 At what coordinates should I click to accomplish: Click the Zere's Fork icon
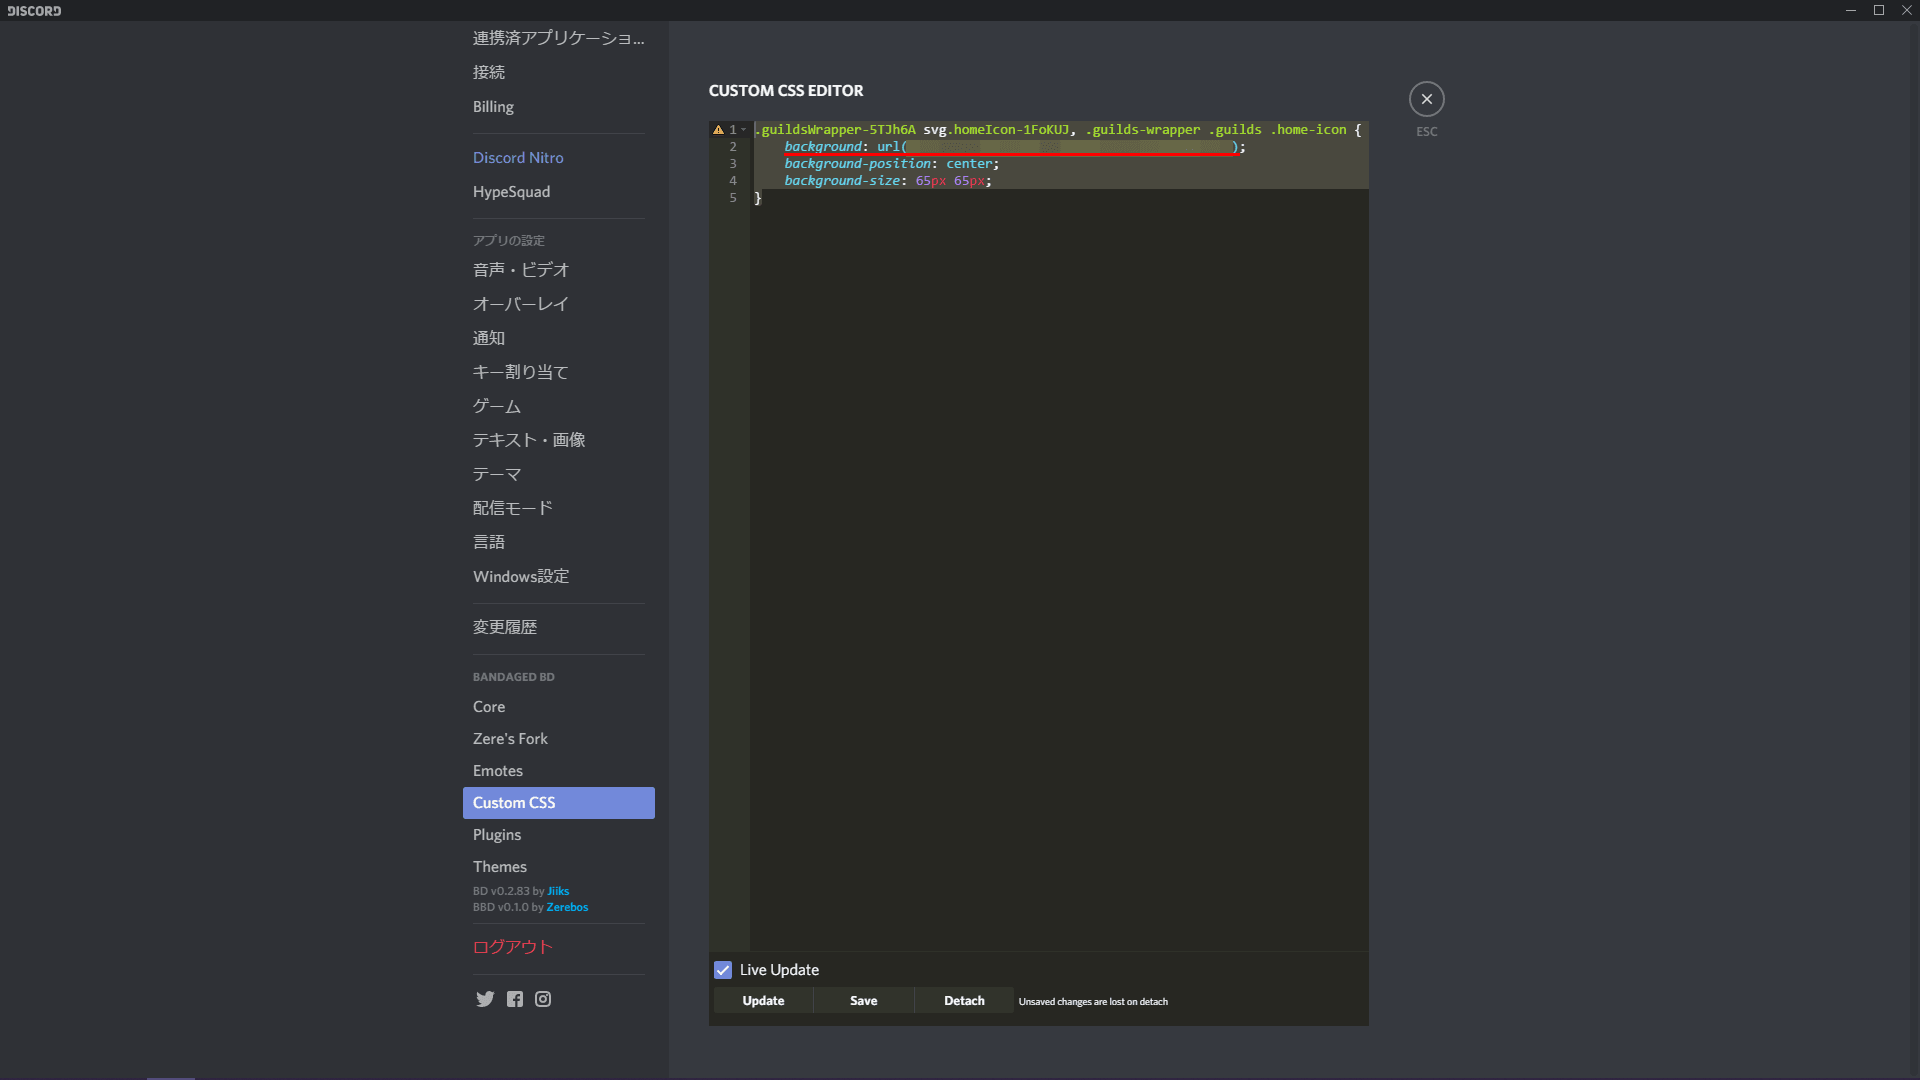click(510, 737)
